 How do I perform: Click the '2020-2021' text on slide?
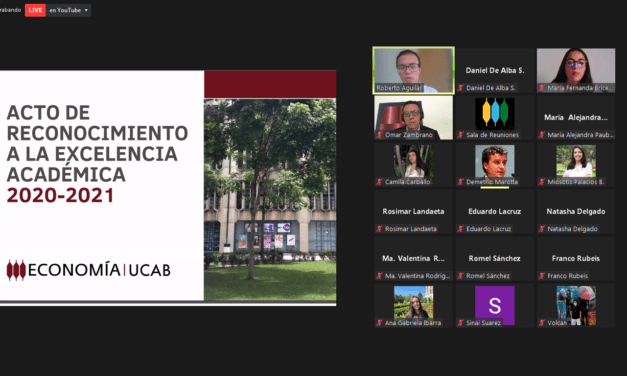(60, 196)
